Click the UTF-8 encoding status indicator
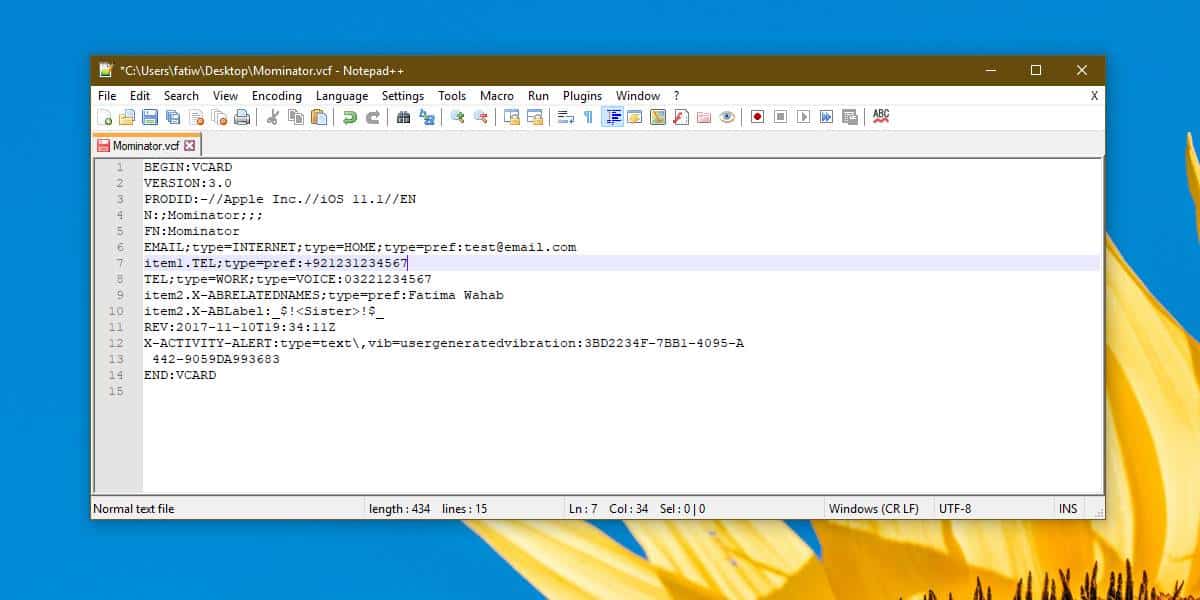Screen dimensions: 1200x600 [954, 508]
